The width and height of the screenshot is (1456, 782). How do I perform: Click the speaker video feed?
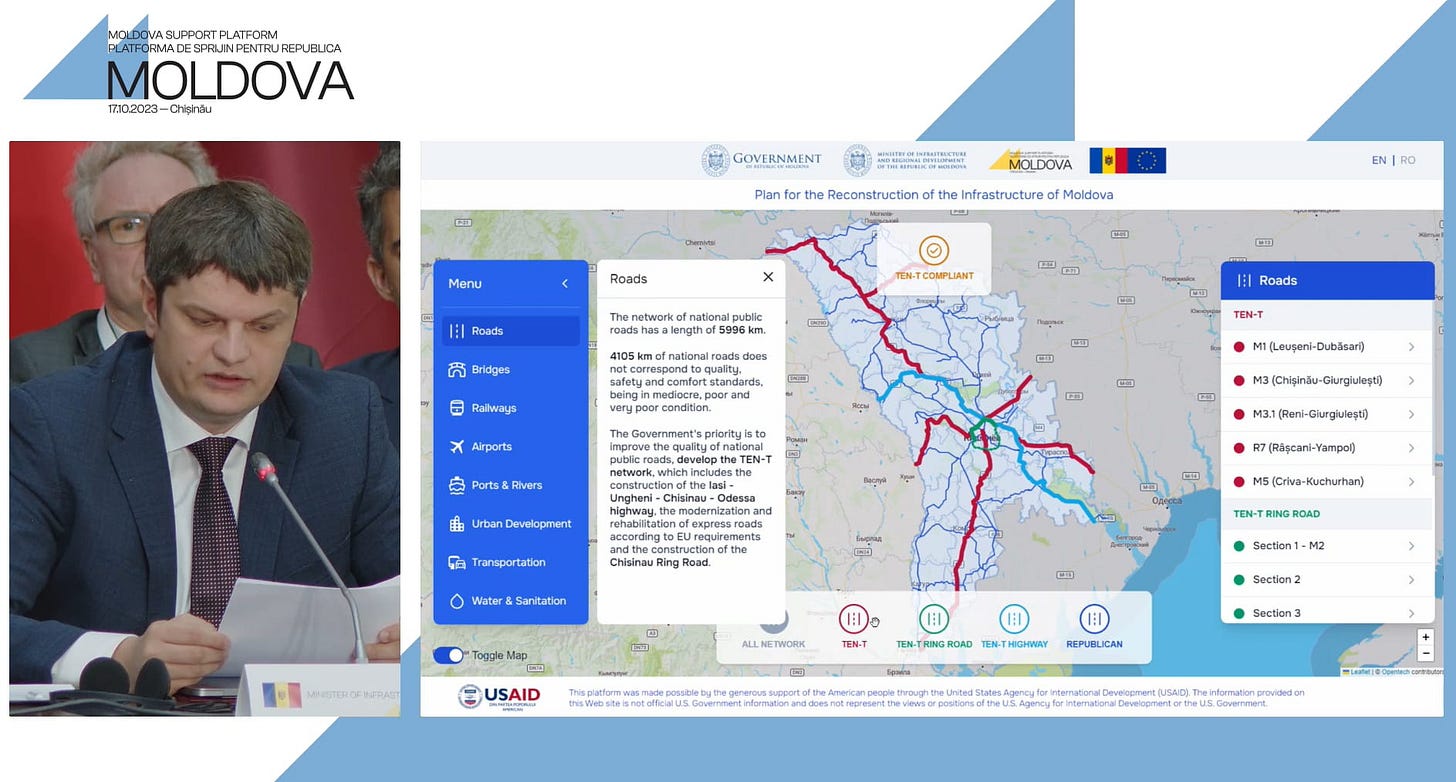[x=205, y=428]
